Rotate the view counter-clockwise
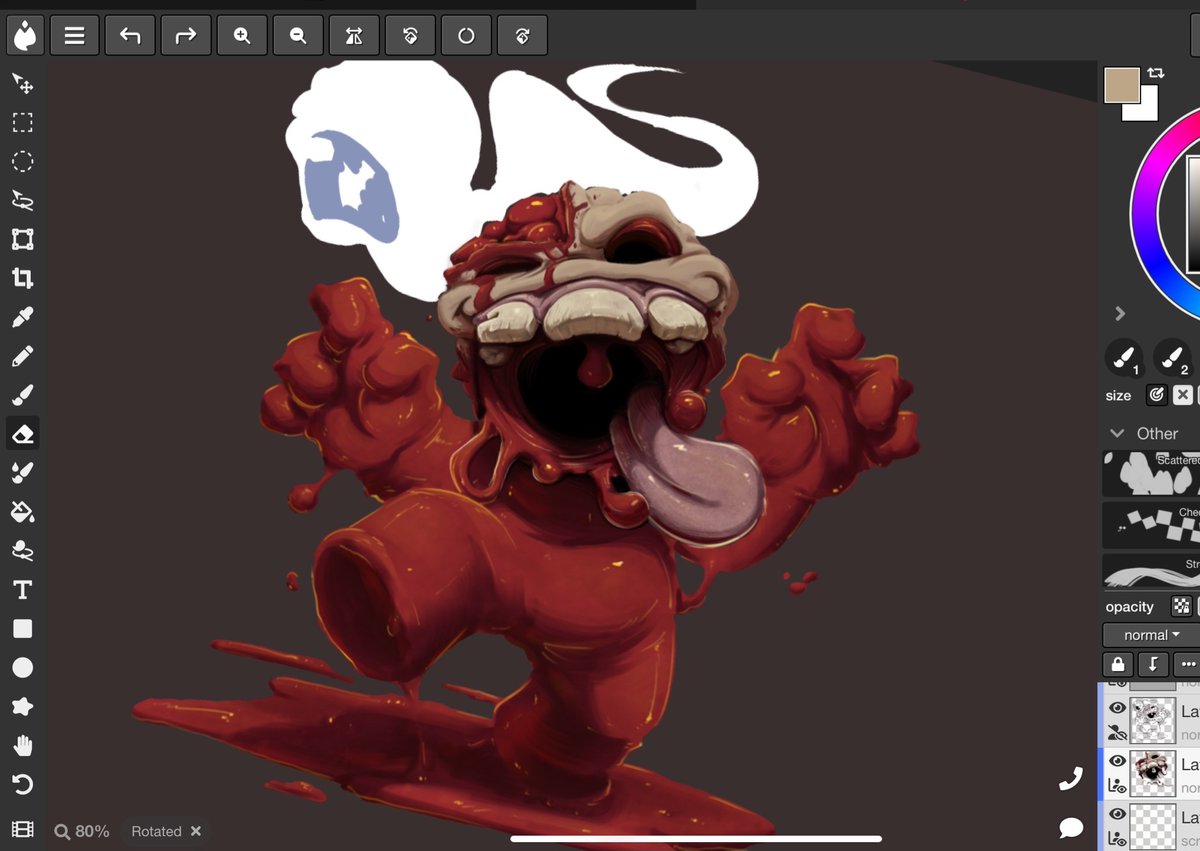This screenshot has width=1200, height=851. click(410, 36)
